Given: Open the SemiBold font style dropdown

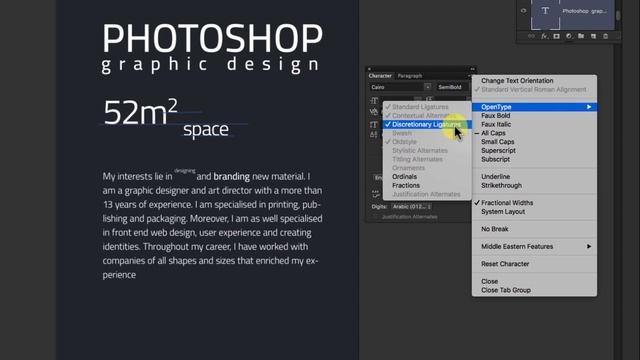Looking at the screenshot, I should click(x=453, y=87).
